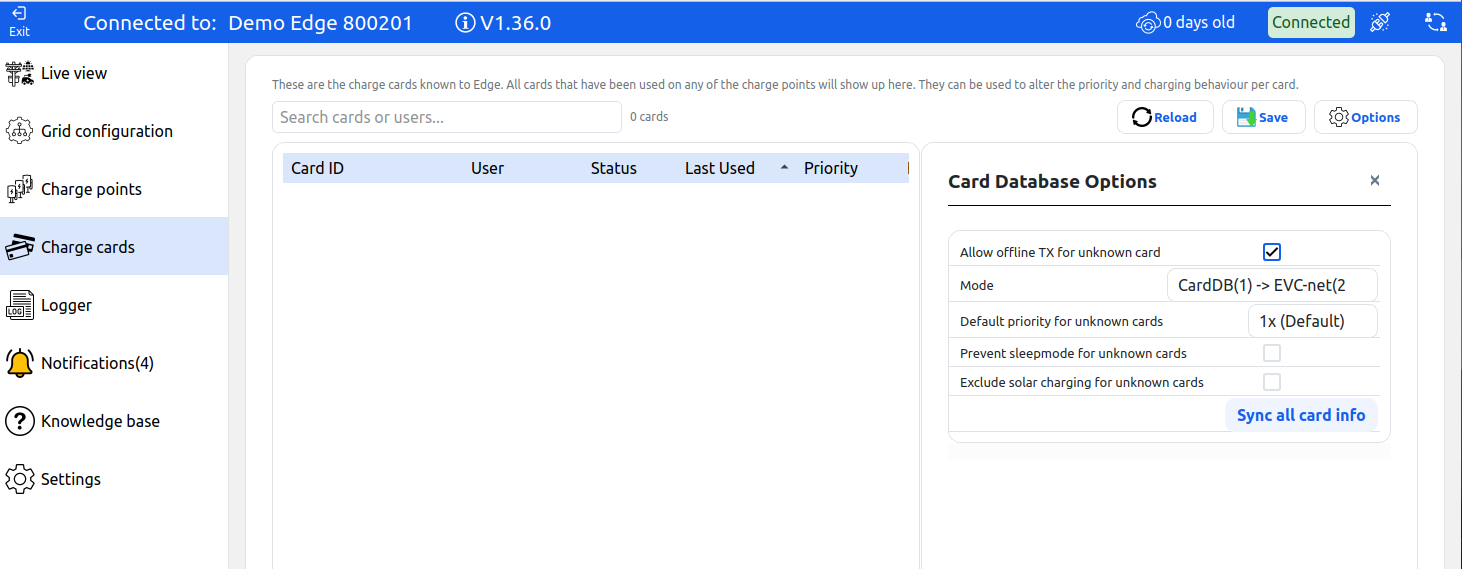
Task: Click the satellite link icon in header
Action: coord(1380,22)
